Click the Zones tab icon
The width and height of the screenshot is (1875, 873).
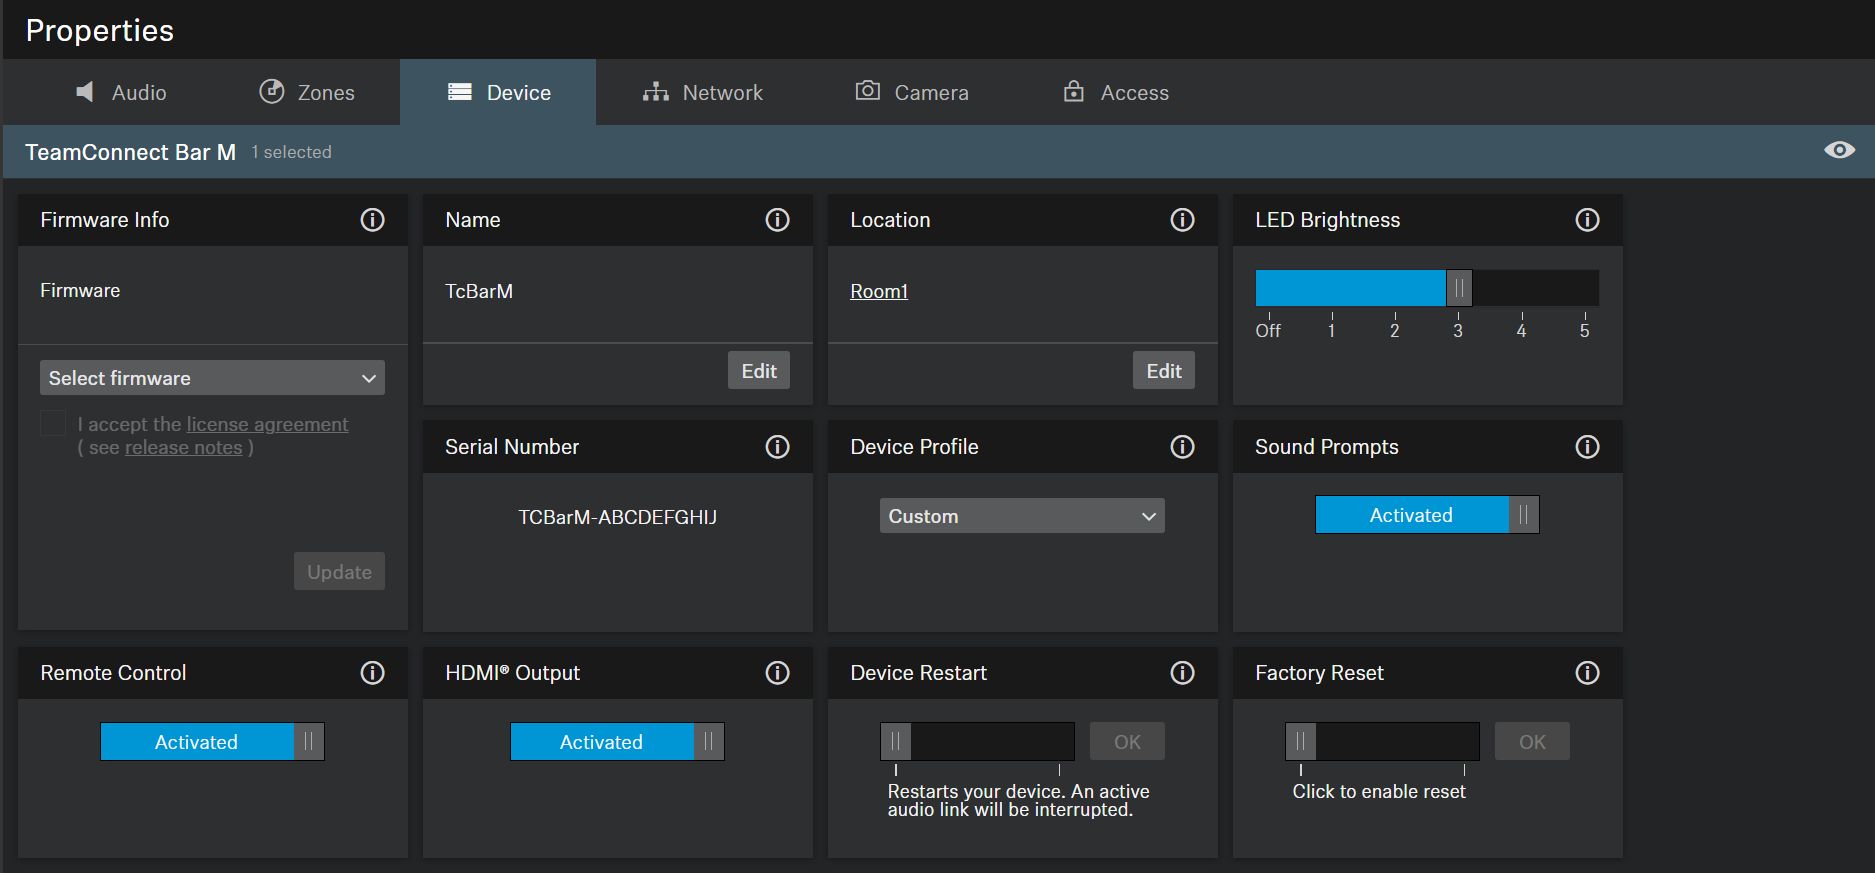coord(272,91)
